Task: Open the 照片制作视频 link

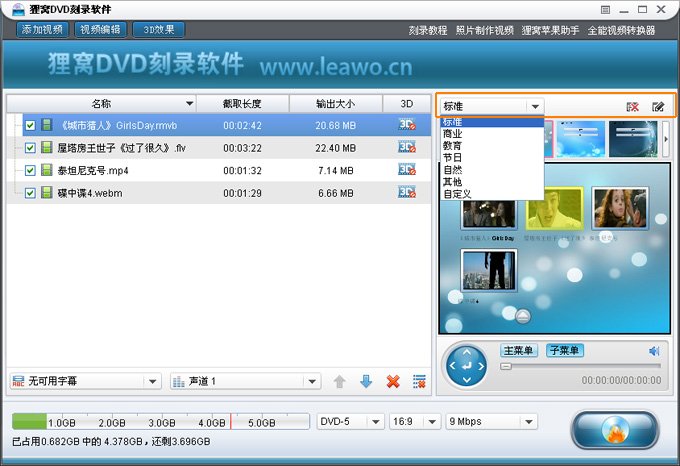Action: [x=484, y=30]
